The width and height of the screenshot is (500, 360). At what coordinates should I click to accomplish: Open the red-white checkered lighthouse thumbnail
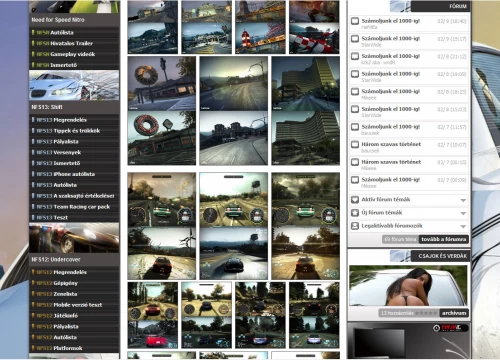260,27
